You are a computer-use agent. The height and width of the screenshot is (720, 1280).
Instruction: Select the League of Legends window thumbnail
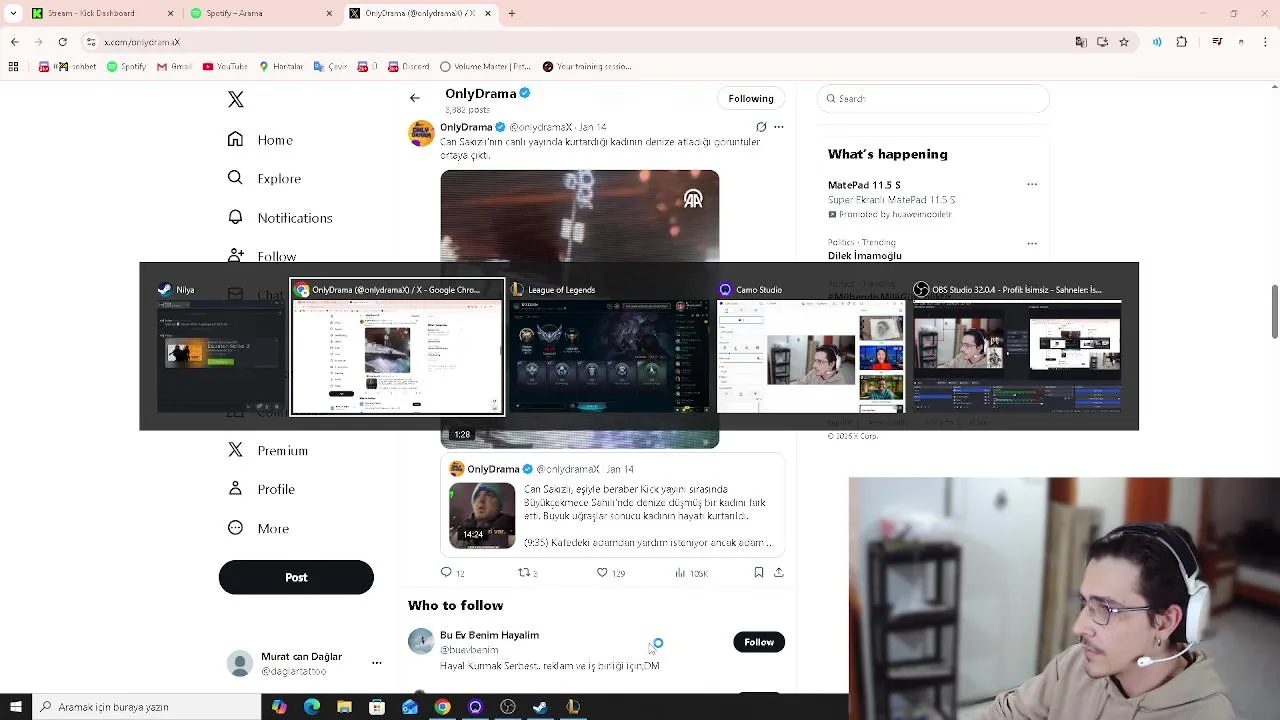(609, 347)
